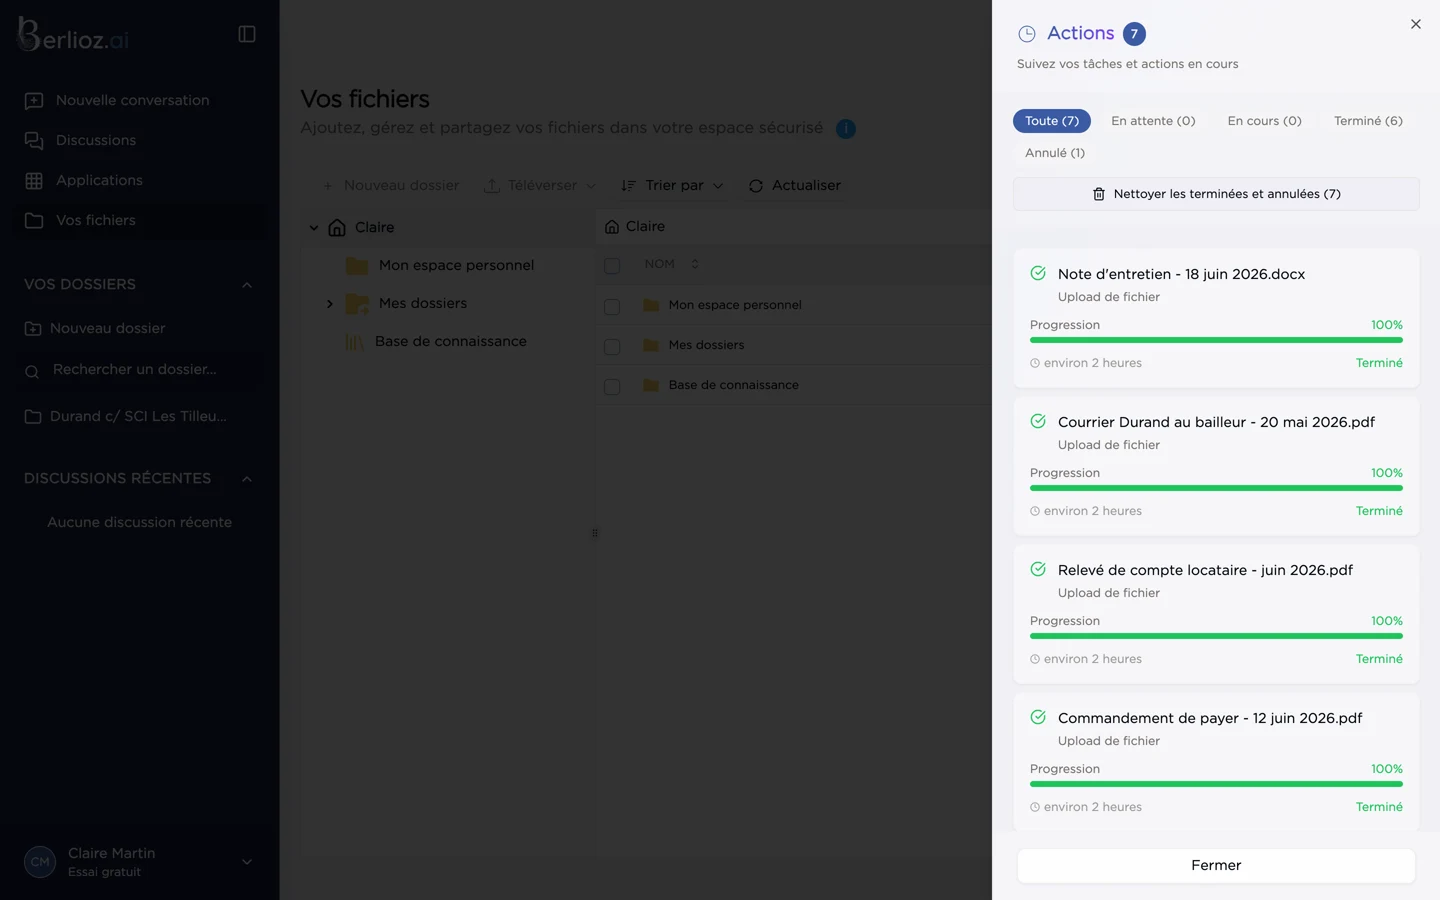Click the progress bar of Note d'entretien upload
The width and height of the screenshot is (1440, 900).
click(x=1216, y=340)
